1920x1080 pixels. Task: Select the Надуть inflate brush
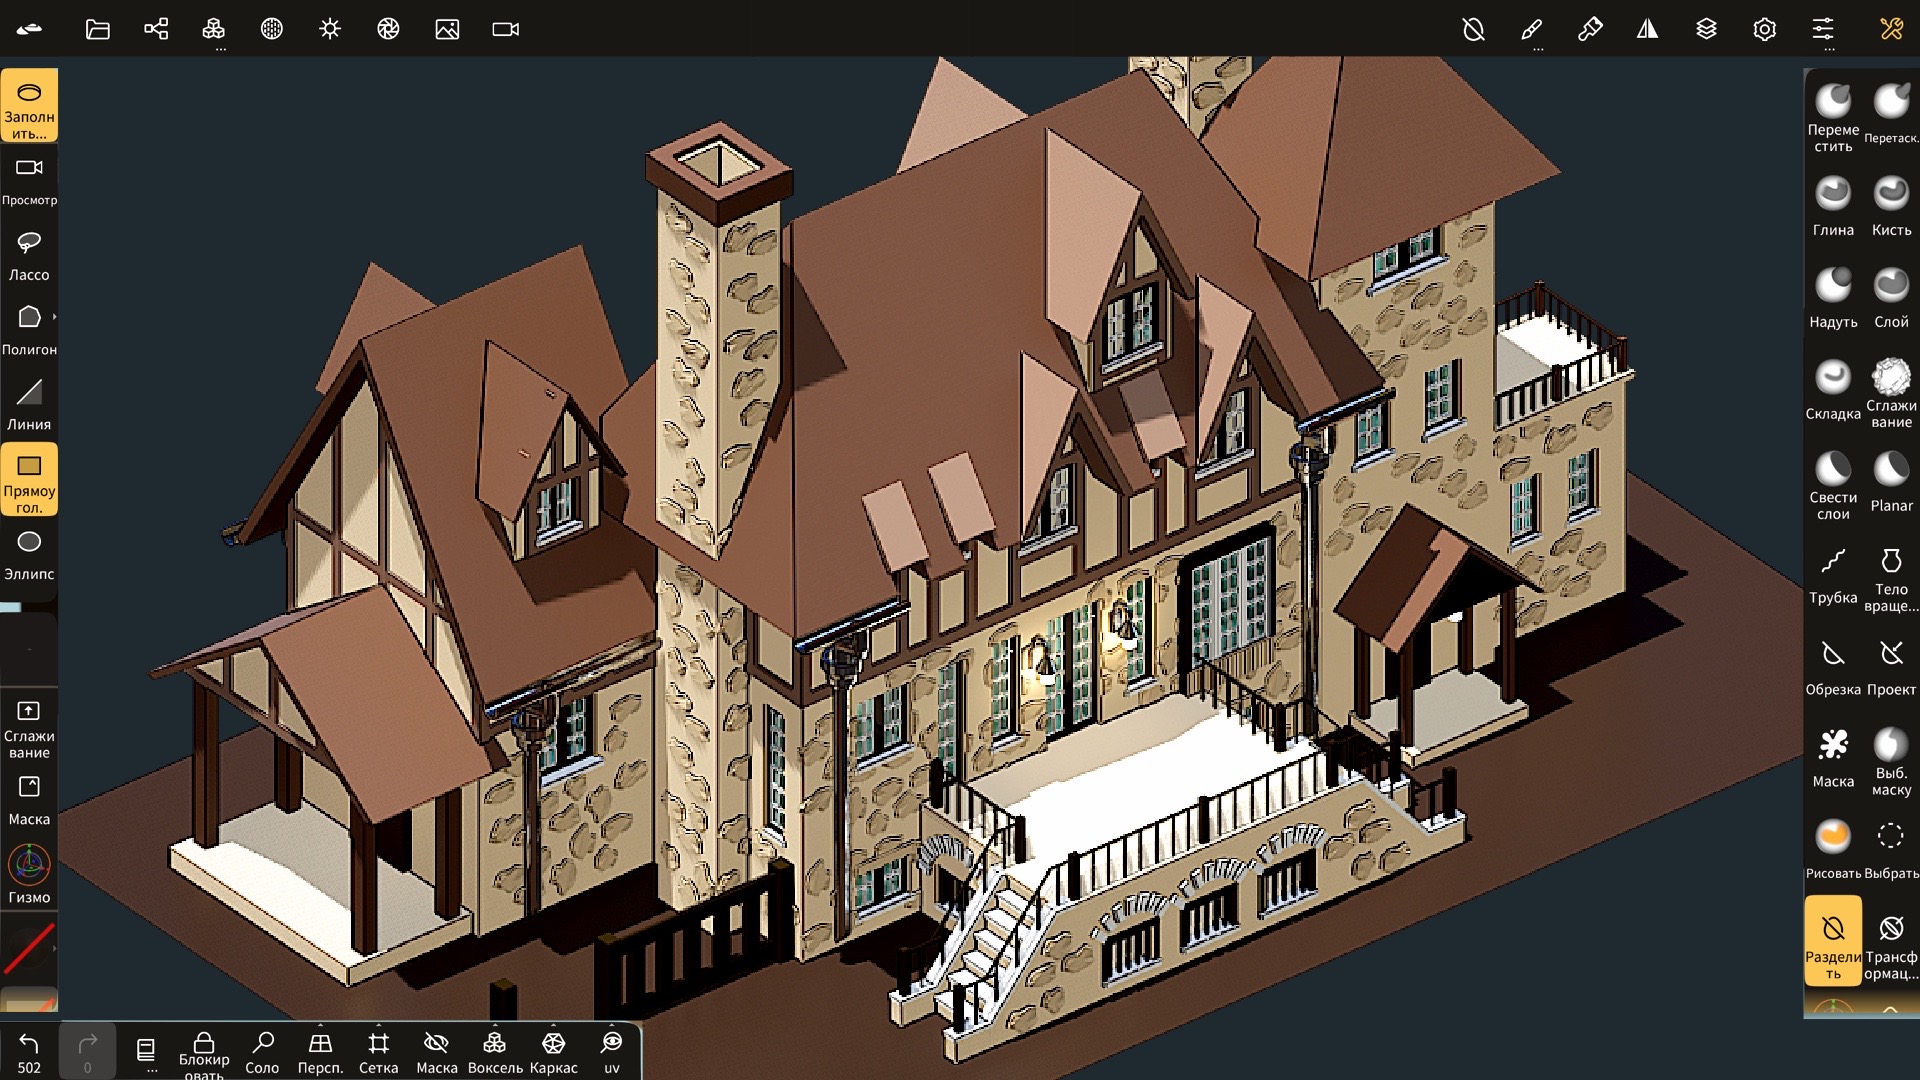coord(1832,297)
